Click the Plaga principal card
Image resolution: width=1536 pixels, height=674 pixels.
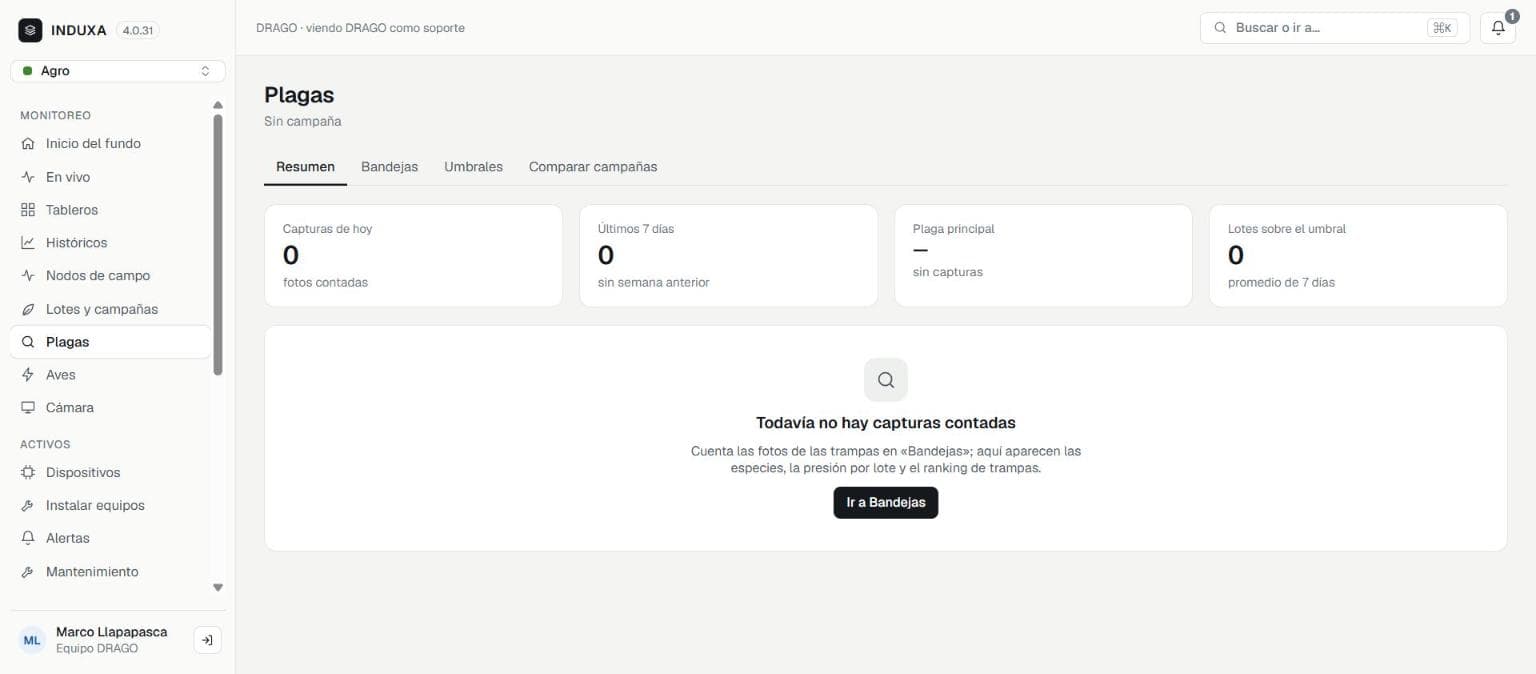tap(1043, 256)
